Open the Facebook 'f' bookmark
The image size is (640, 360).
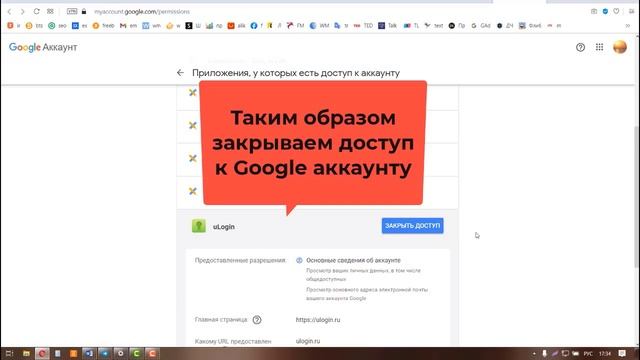(x=256, y=25)
